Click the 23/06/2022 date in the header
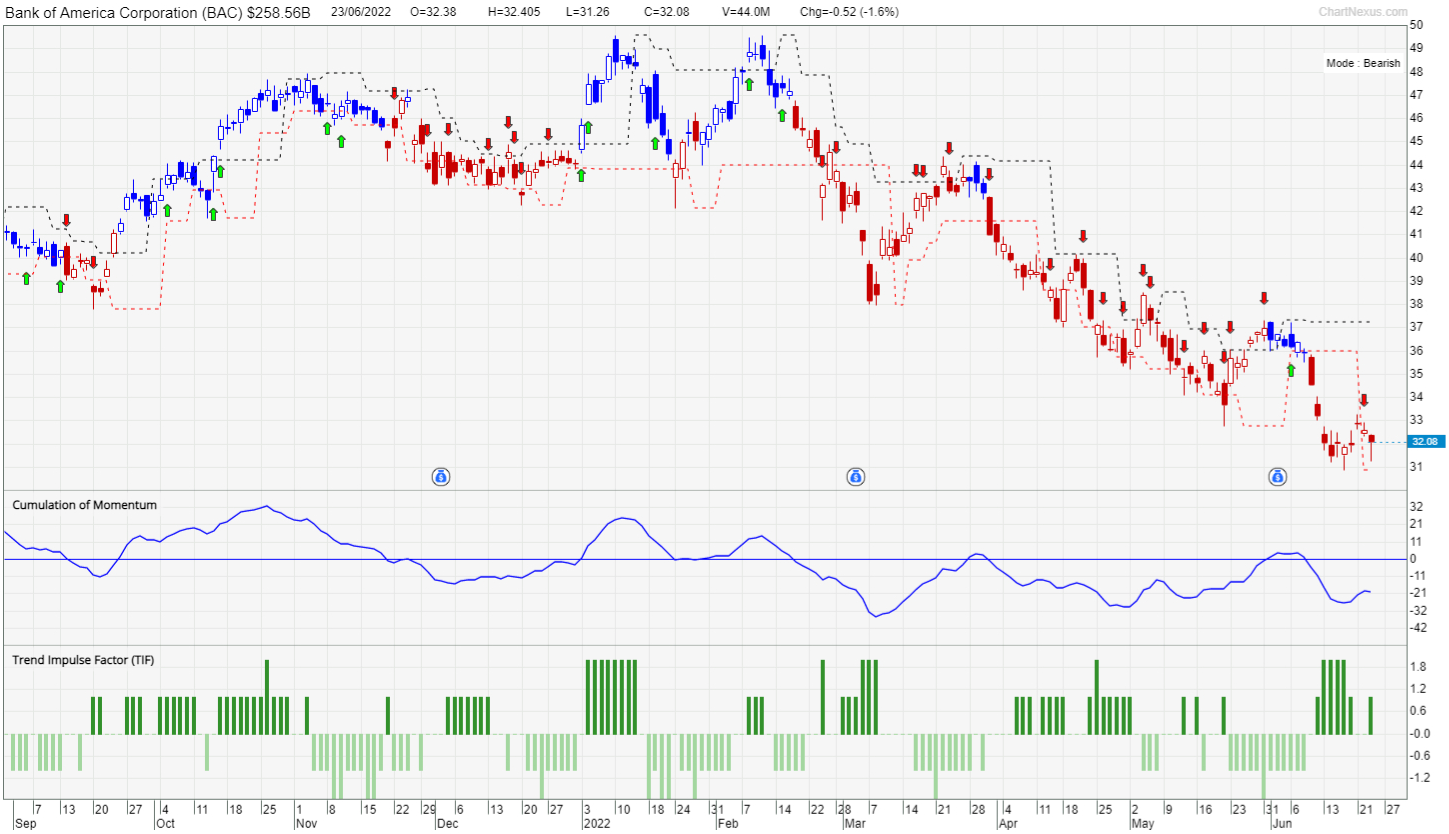Image resolution: width=1449 pixels, height=834 pixels. (360, 11)
